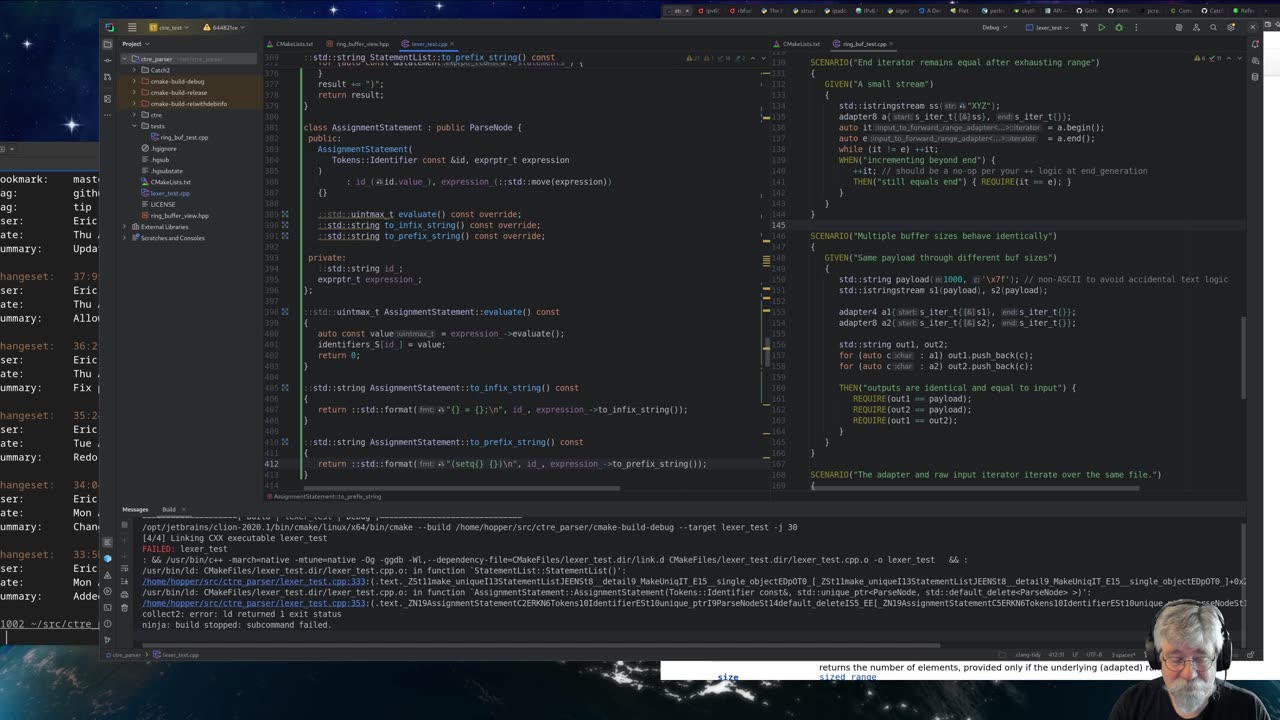
Task: Open the 64482fce VCS revision dropdown
Action: click(224, 28)
